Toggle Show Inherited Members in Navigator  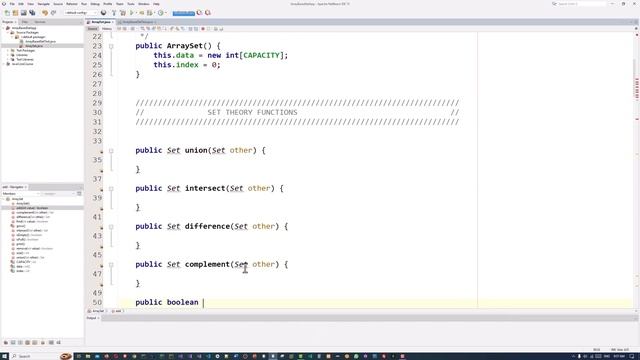click(6, 343)
